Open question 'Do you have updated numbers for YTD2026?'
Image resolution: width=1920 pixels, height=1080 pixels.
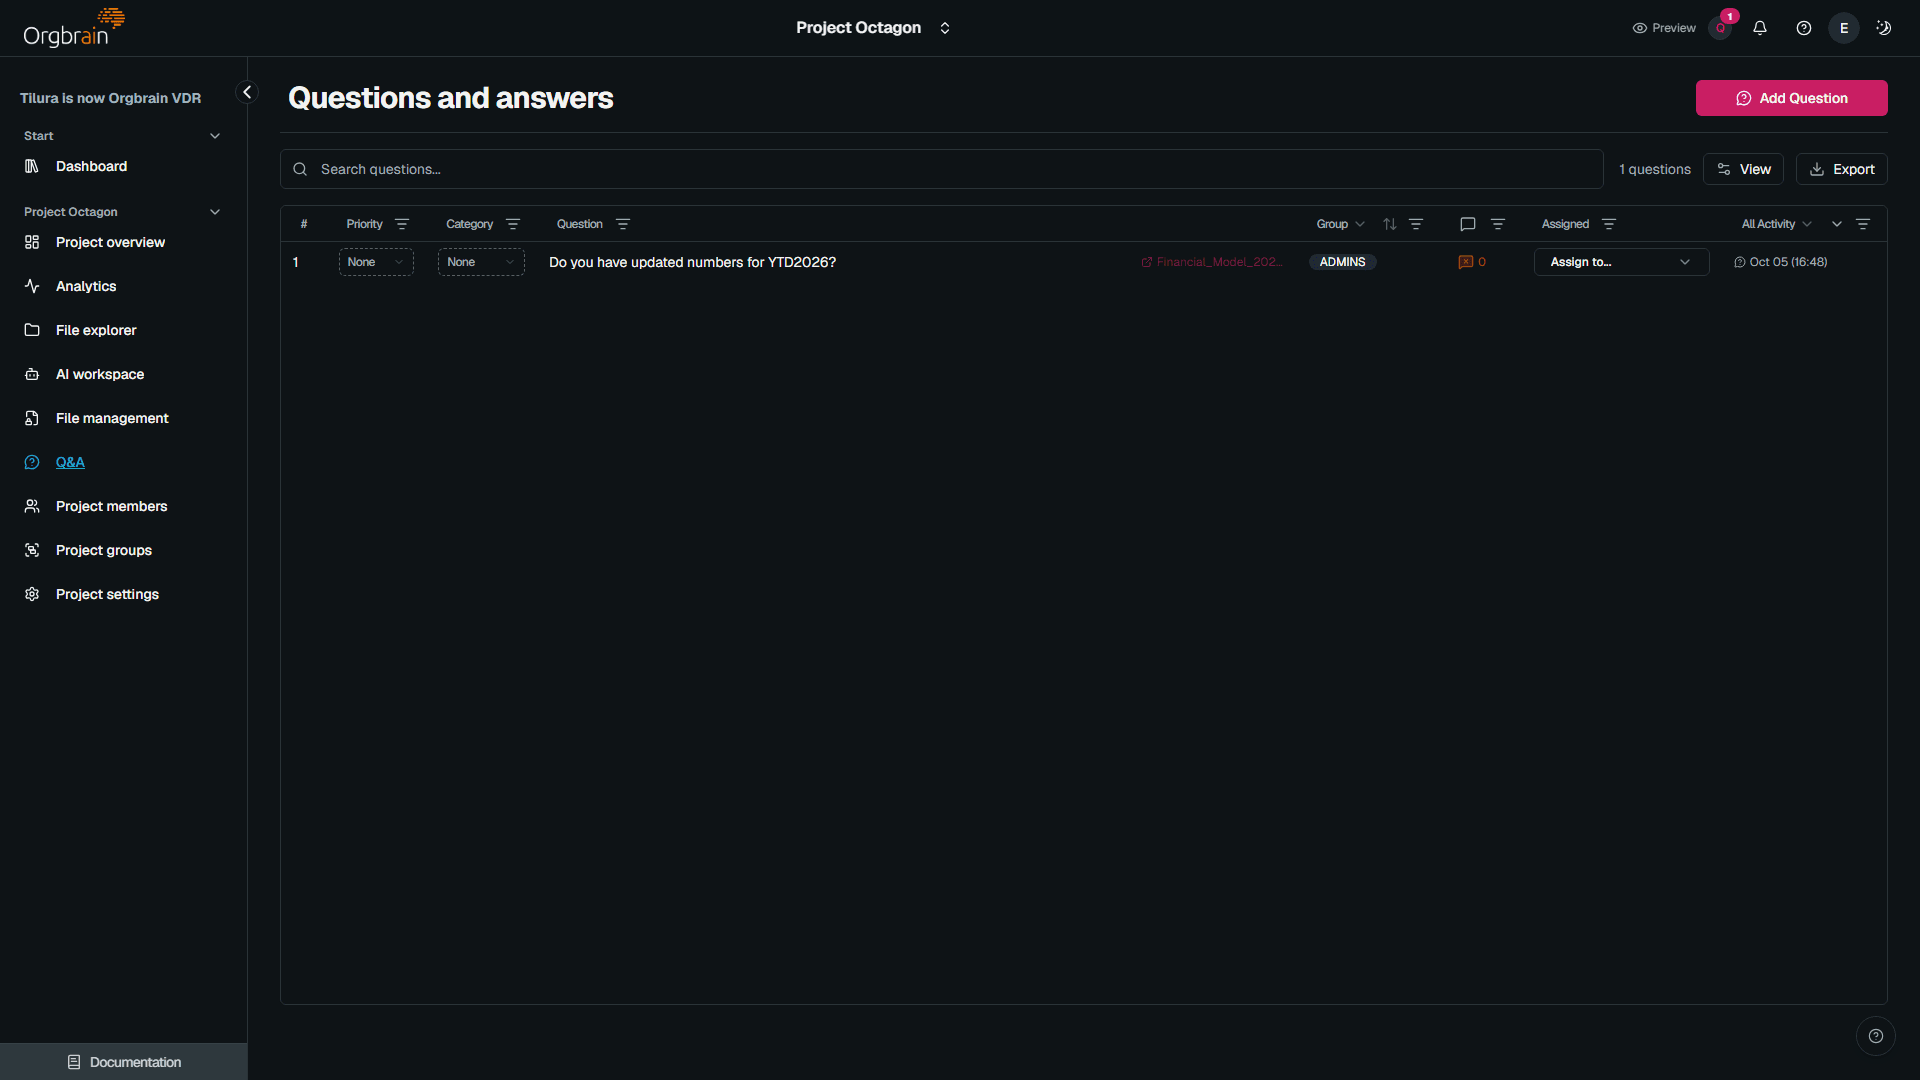tap(692, 262)
